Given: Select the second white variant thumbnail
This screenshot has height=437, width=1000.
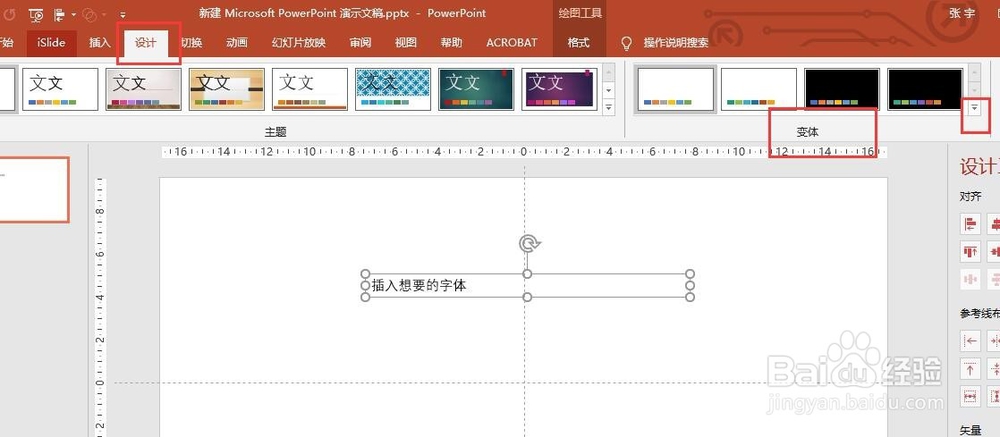Looking at the screenshot, I should coord(759,89).
